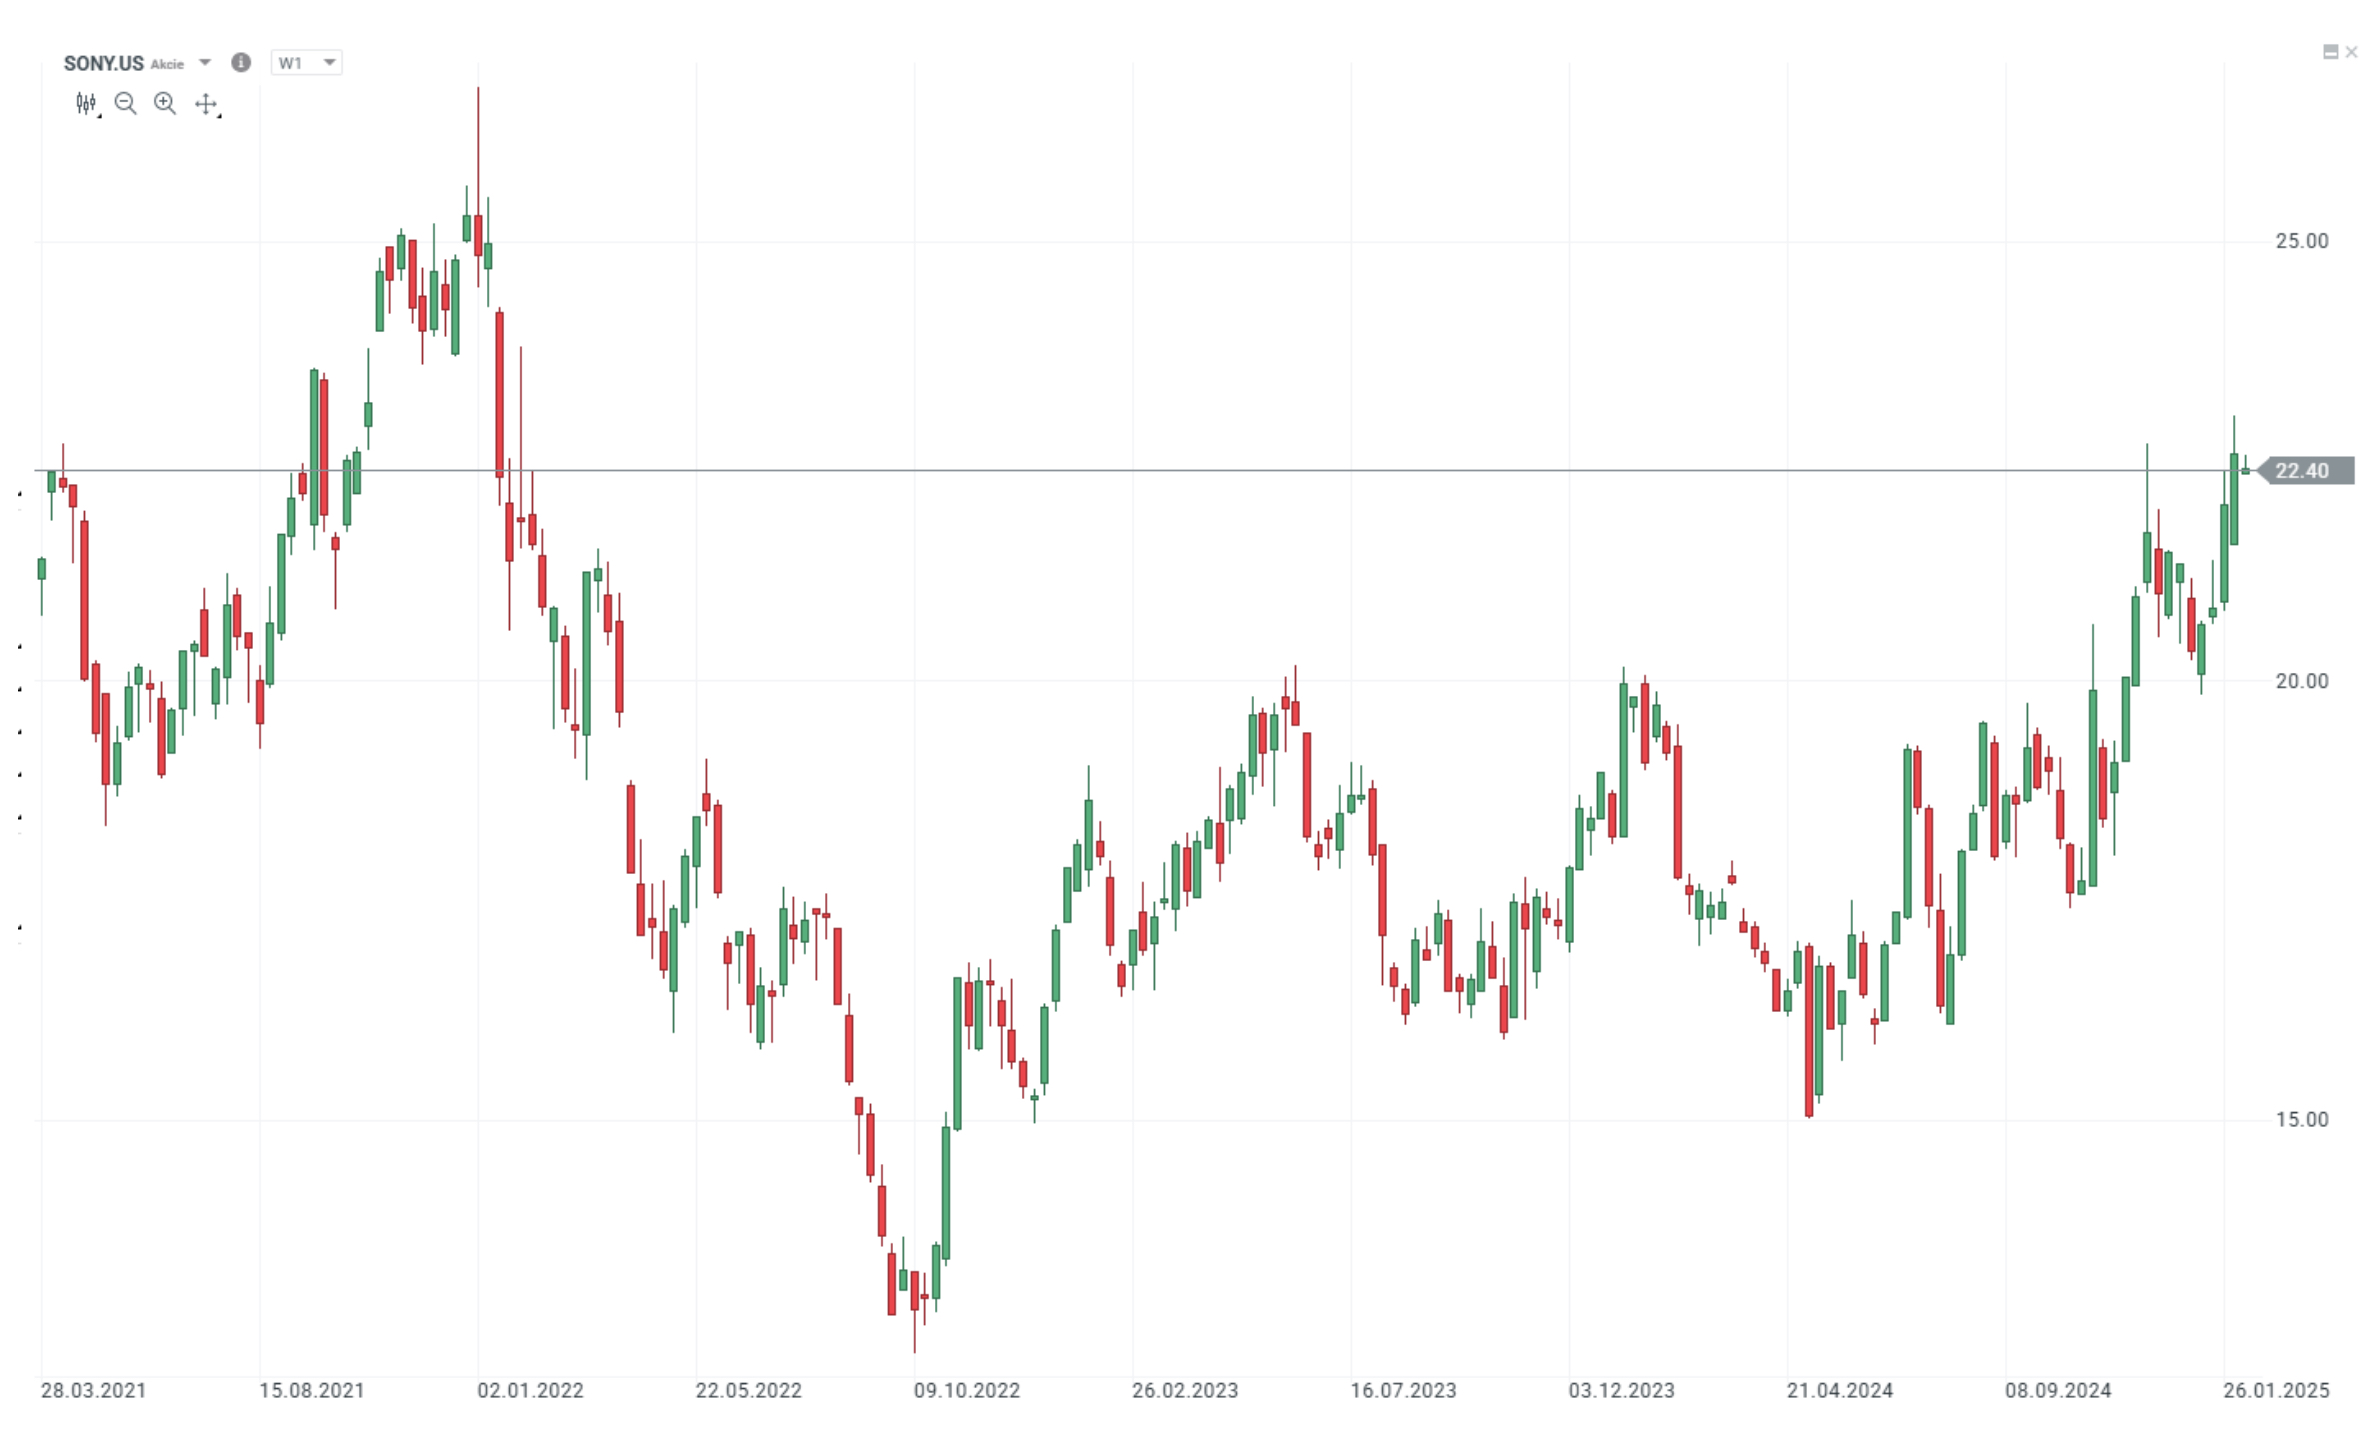
Task: Expand the SONY.US symbol dropdown arrow
Action: point(205,63)
